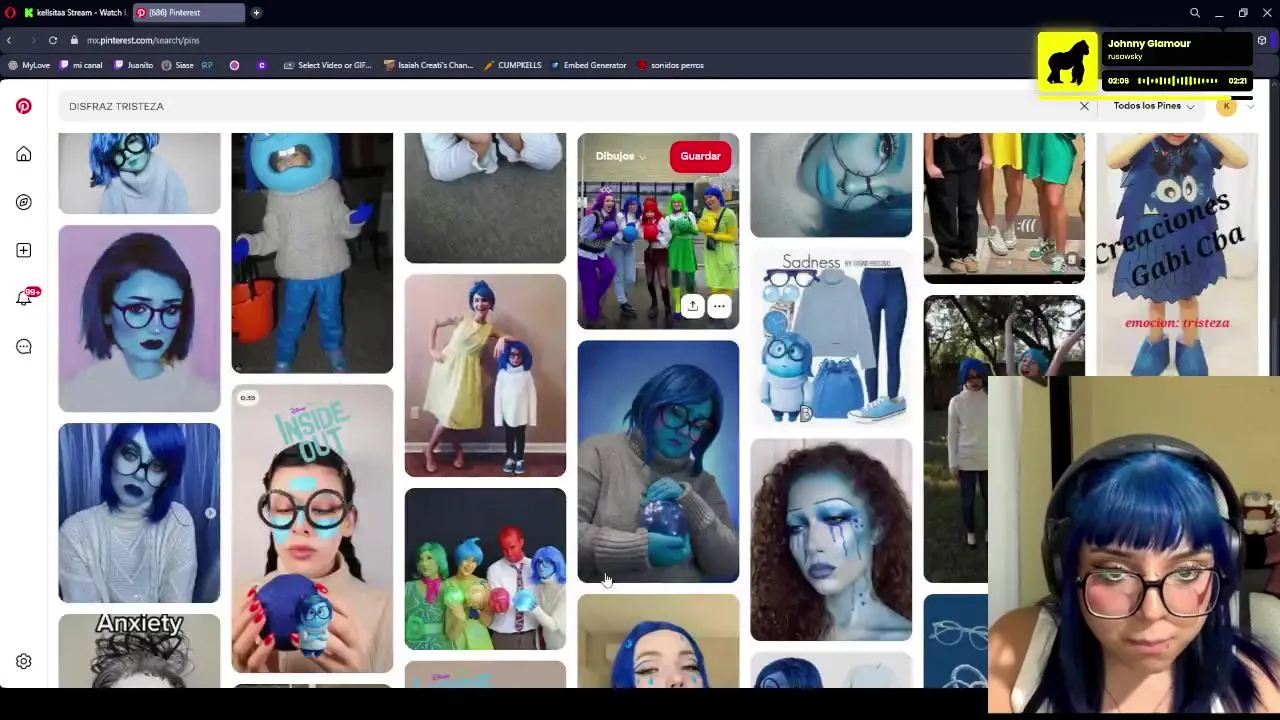Open the 'sonidos perros' bookmark
Screen dimensions: 1280x720
click(x=670, y=65)
